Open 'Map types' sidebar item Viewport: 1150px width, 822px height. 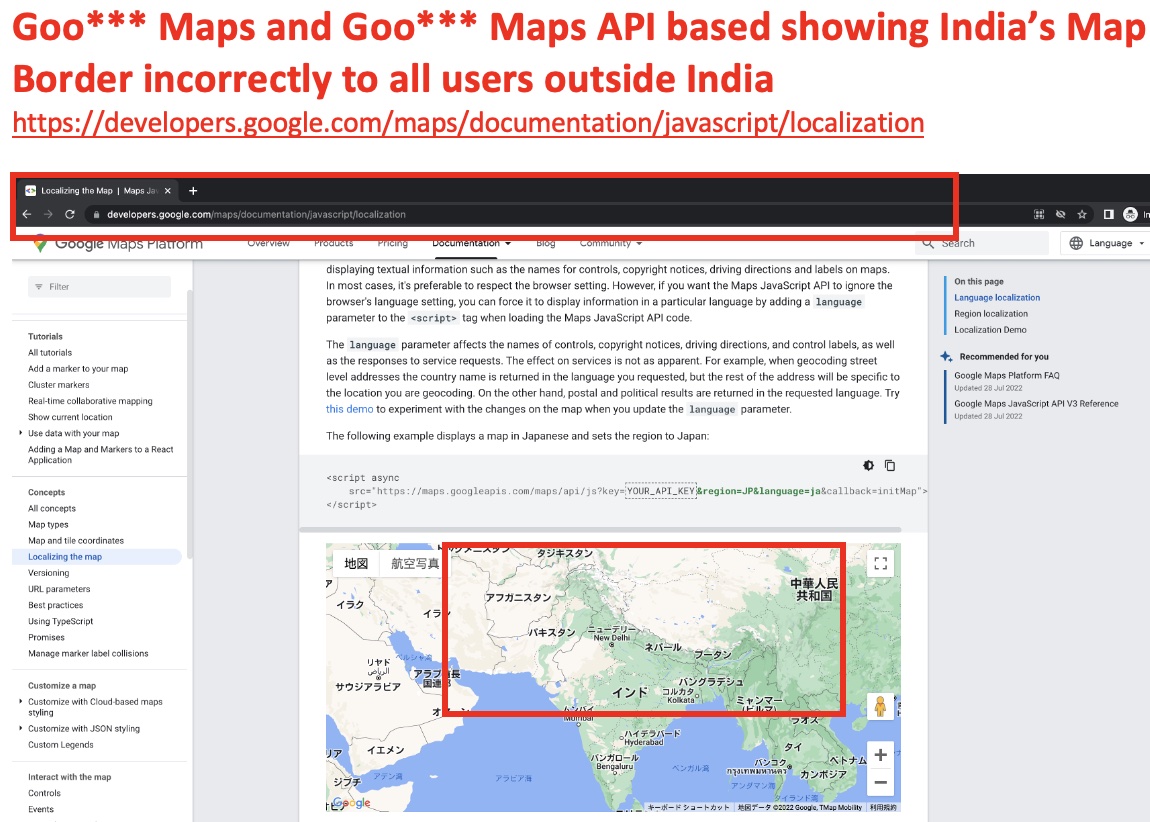pos(48,525)
